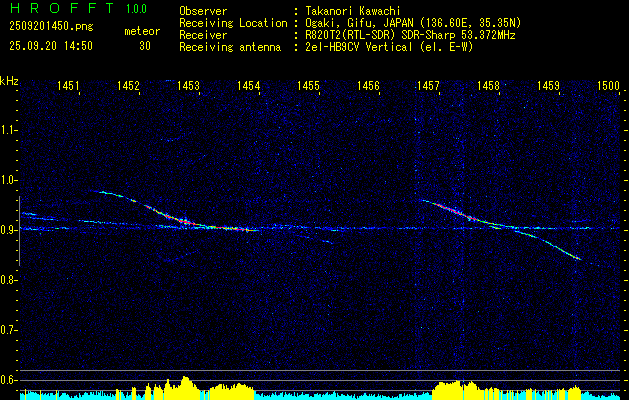Click the meteor count value 30
629x400 pixels.
pos(145,46)
